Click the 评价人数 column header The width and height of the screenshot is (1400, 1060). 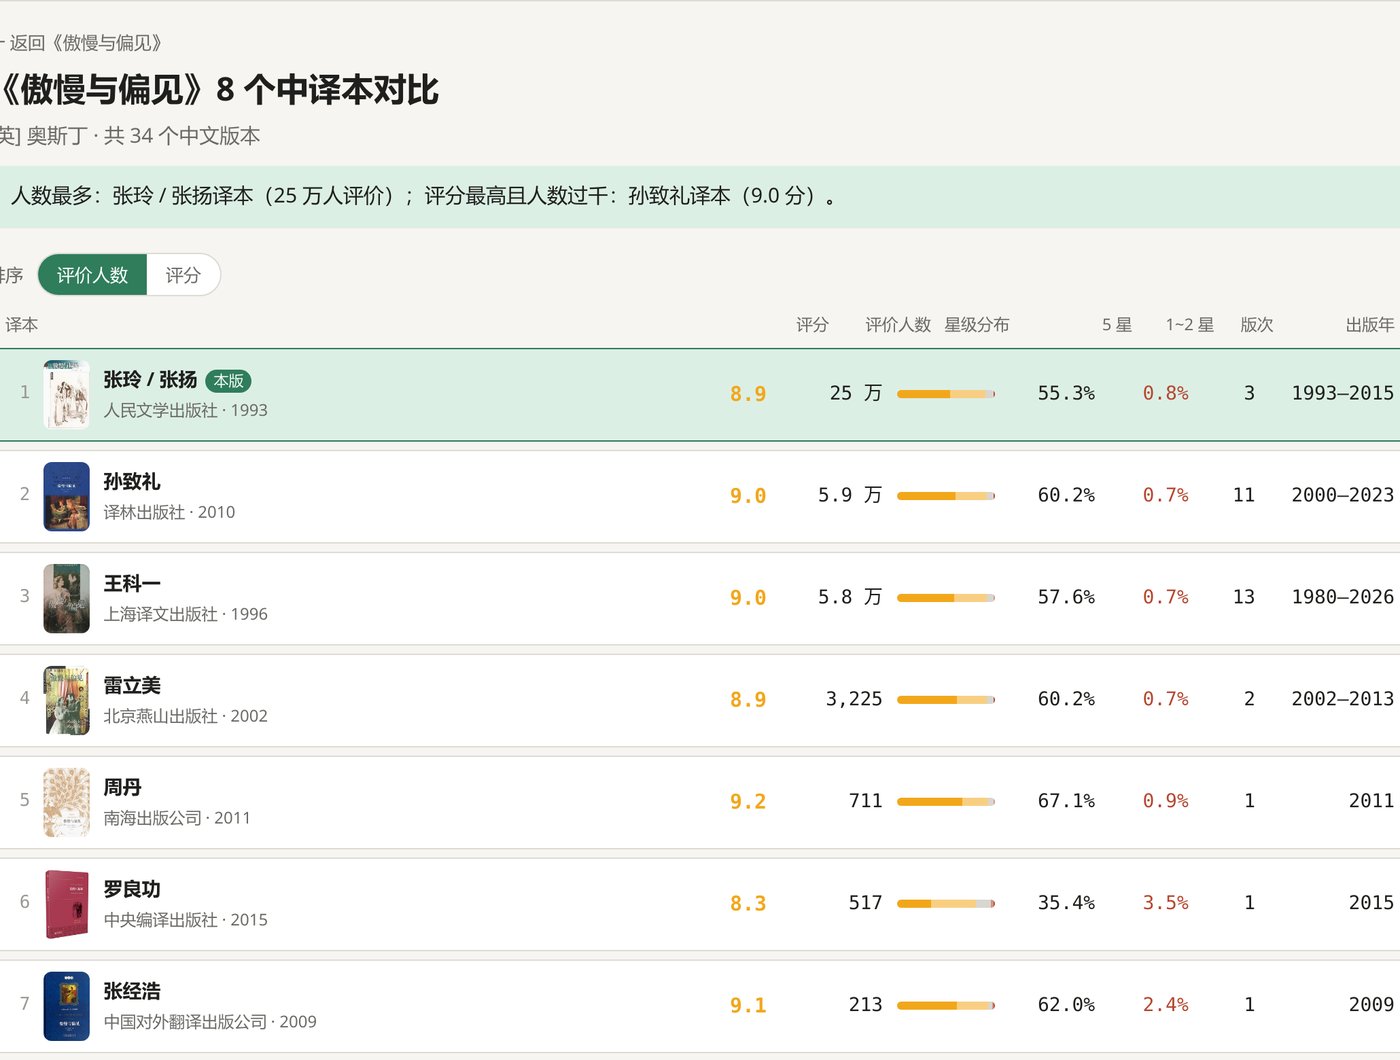coord(898,325)
